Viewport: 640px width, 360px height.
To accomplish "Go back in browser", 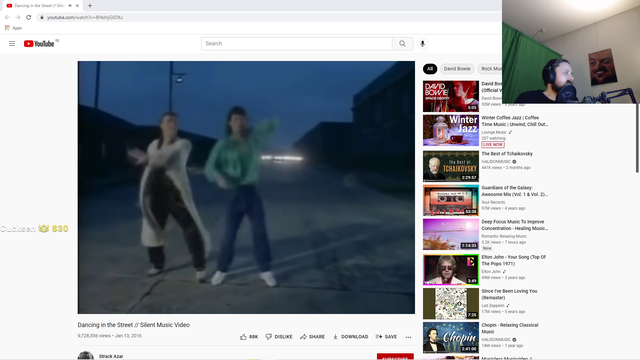I will point(7,17).
